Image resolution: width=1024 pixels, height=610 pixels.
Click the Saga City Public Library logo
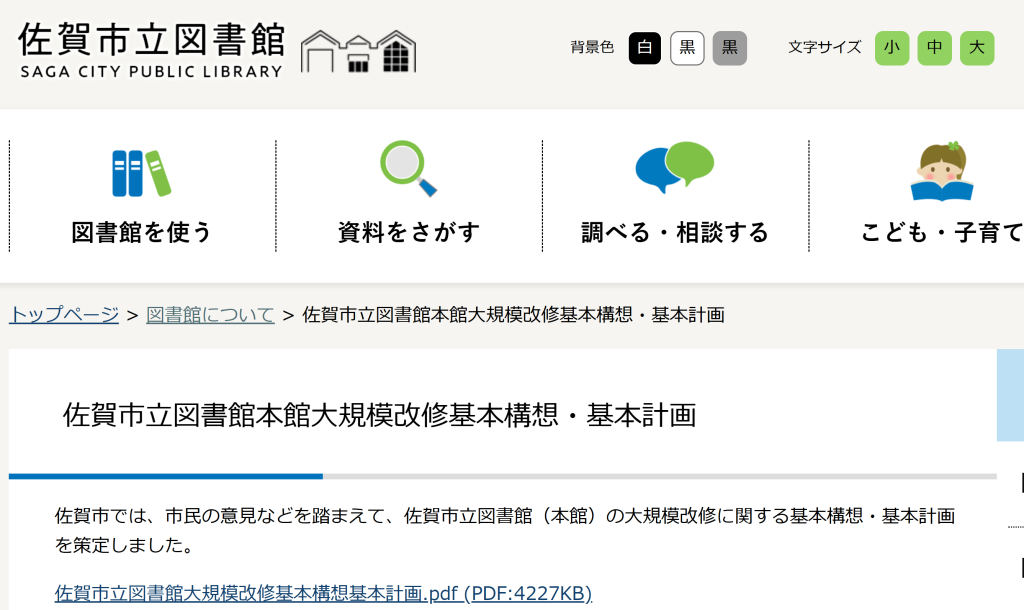point(151,50)
